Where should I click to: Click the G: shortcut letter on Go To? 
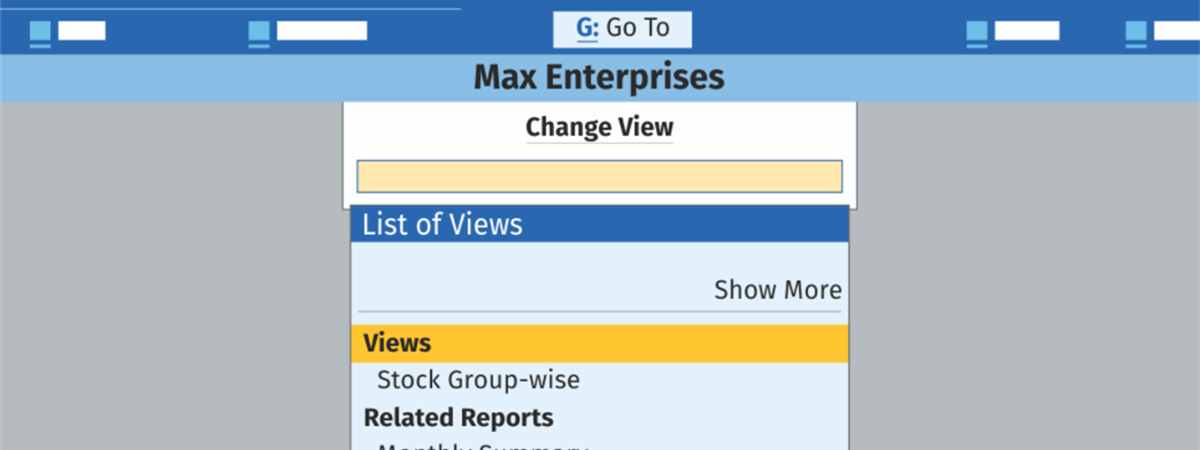(x=587, y=29)
